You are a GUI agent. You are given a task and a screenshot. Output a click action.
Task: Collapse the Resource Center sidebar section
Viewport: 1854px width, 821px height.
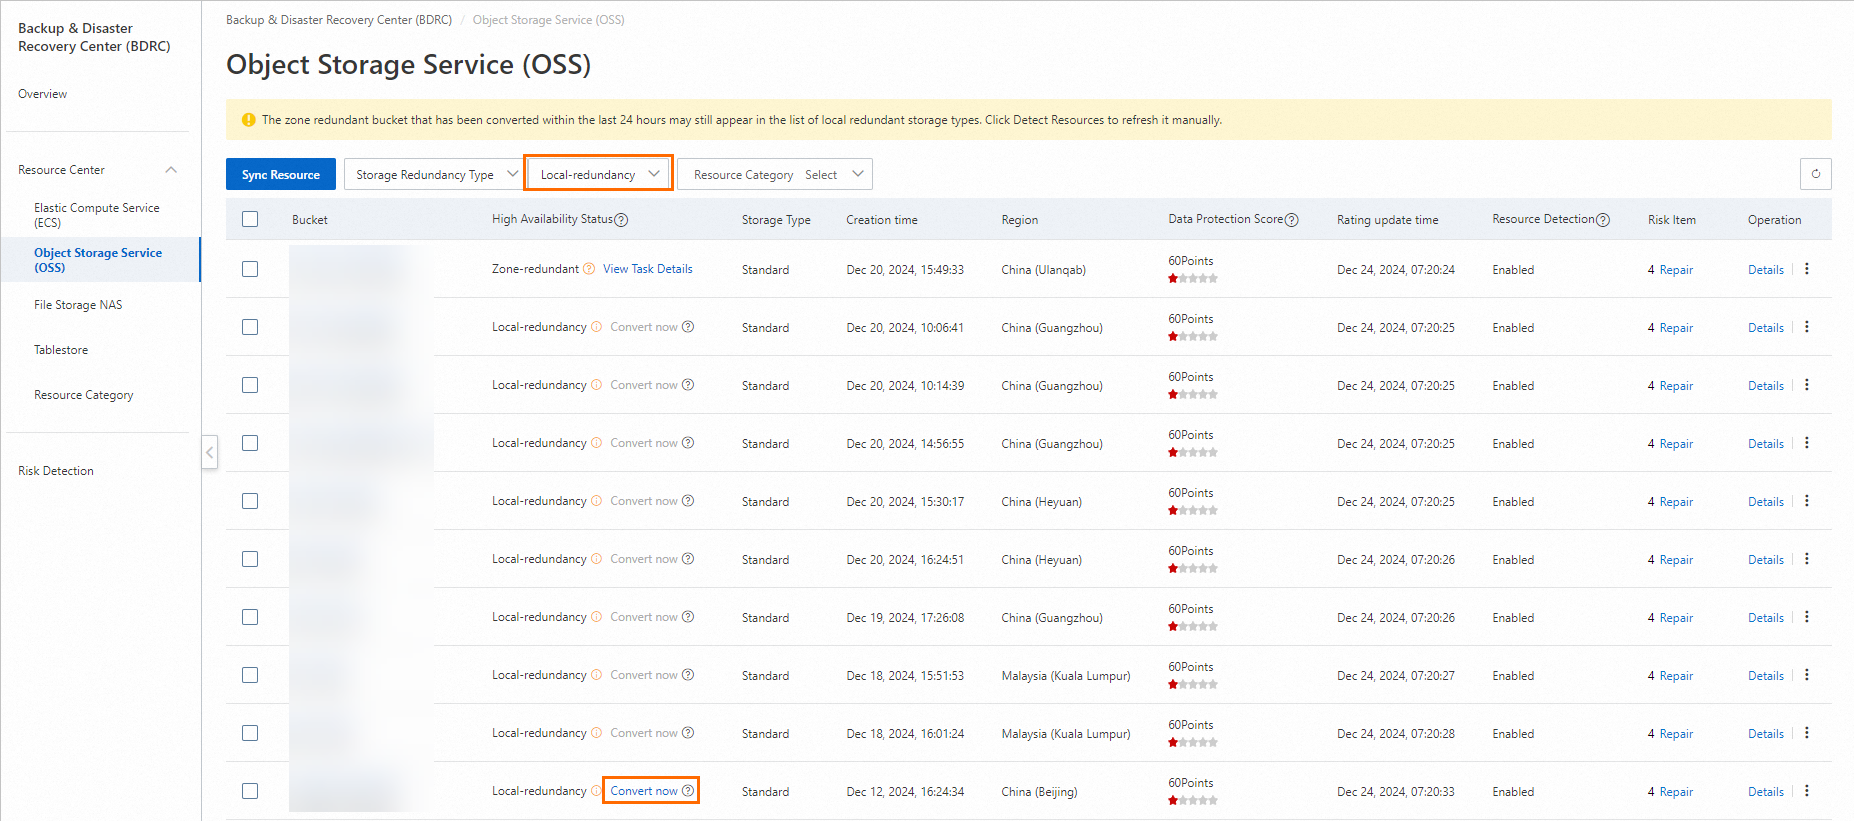click(x=171, y=170)
